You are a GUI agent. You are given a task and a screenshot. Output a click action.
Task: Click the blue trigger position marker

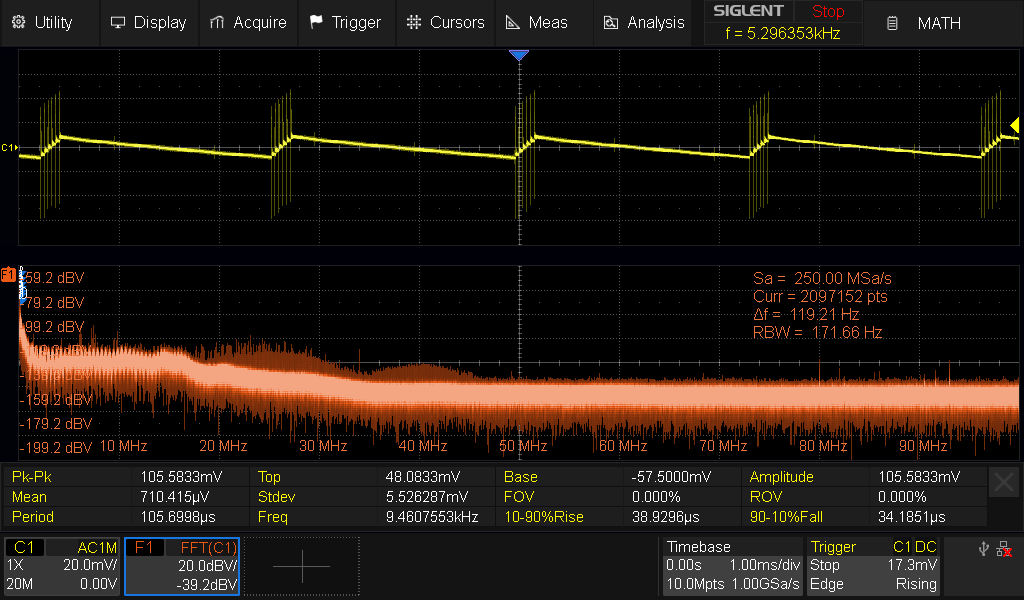(518, 56)
